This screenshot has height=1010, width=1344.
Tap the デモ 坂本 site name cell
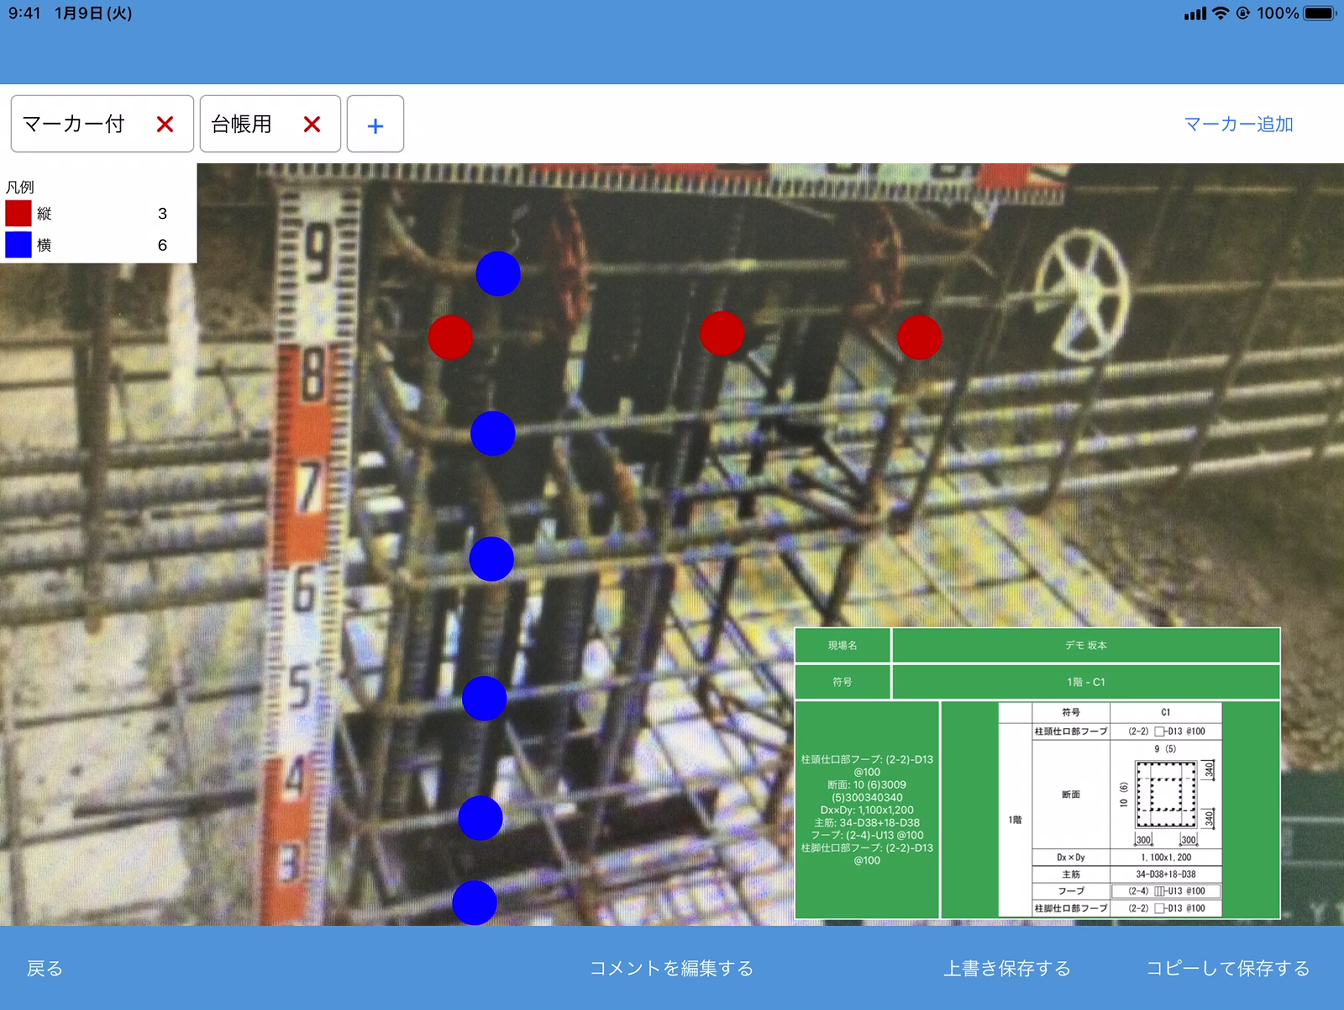point(1086,645)
